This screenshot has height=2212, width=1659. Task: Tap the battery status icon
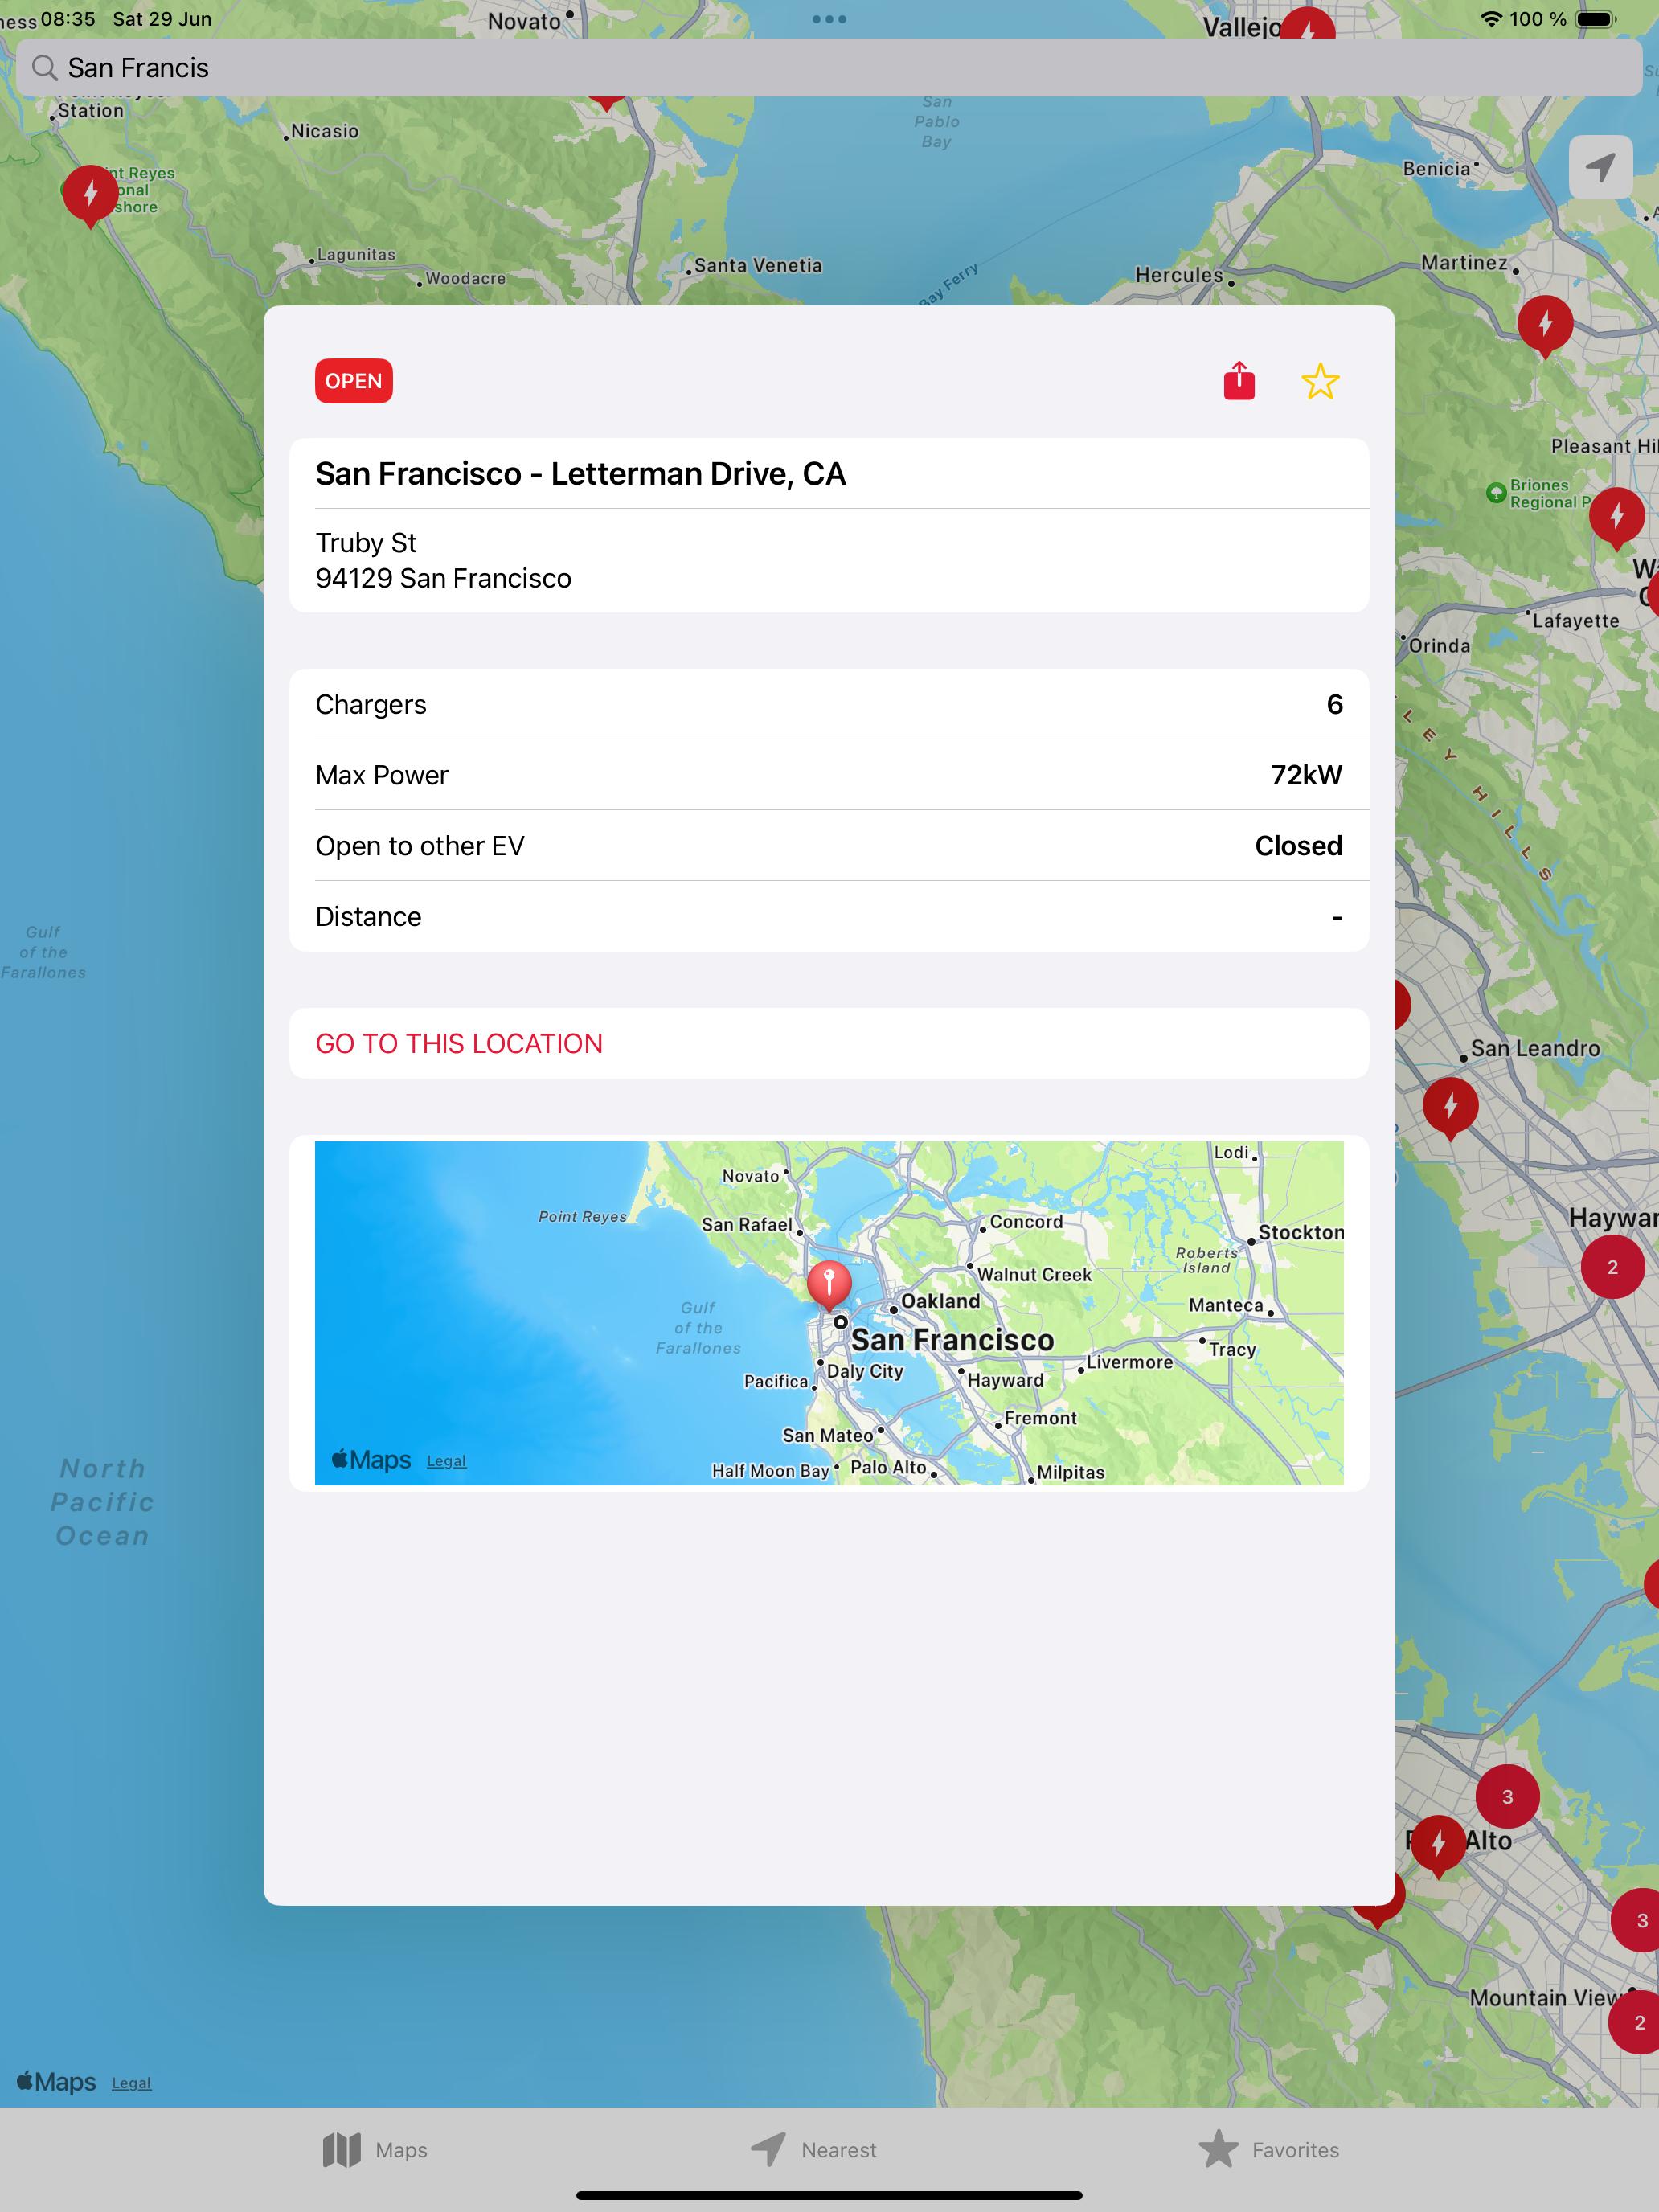coord(1596,19)
